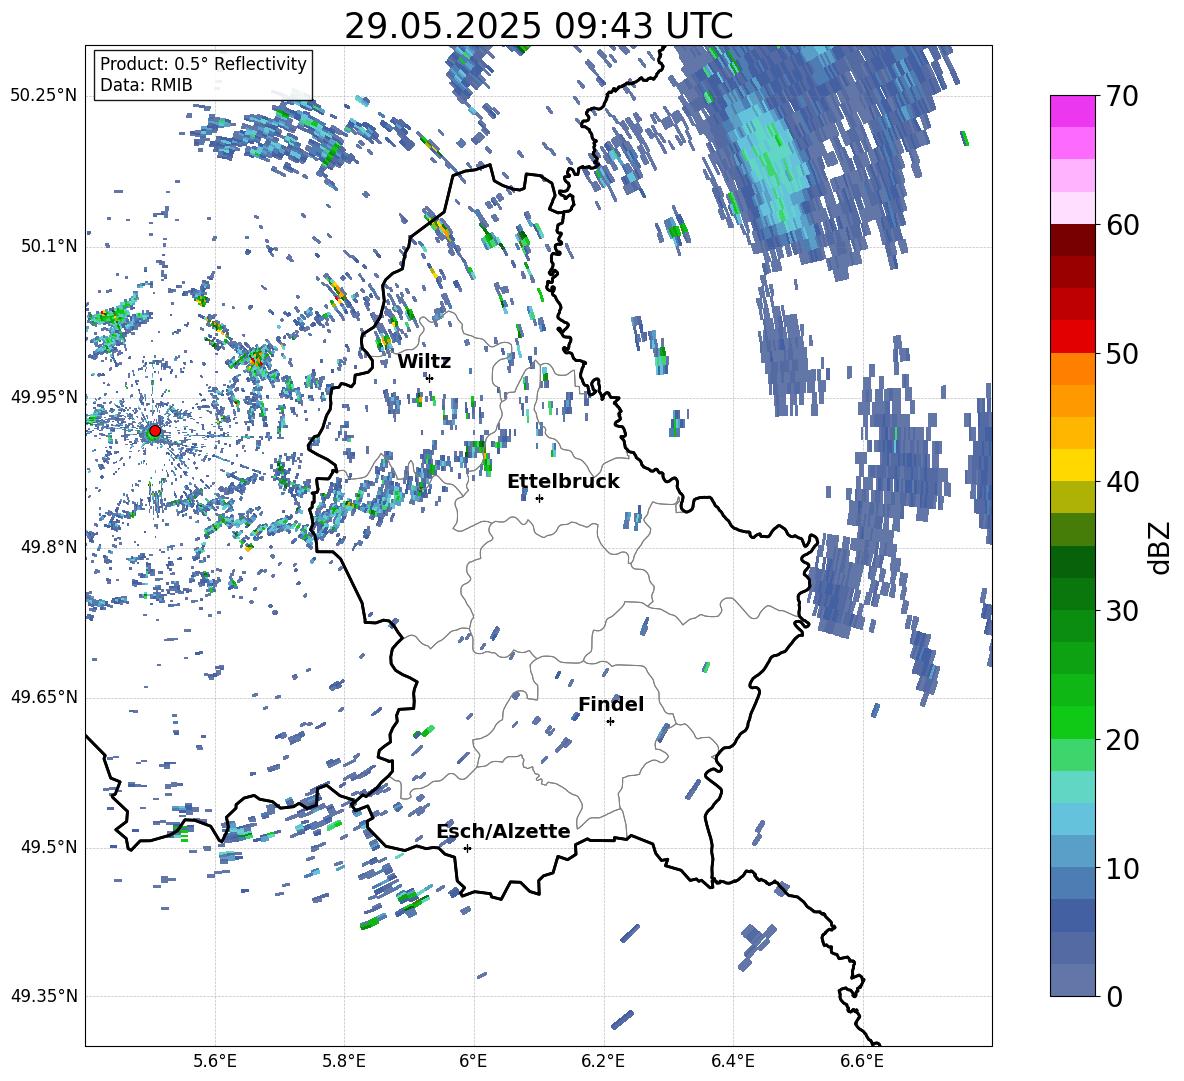
Task: Click the dark maroon swatch below 60 dBZ
Action: [1072, 240]
